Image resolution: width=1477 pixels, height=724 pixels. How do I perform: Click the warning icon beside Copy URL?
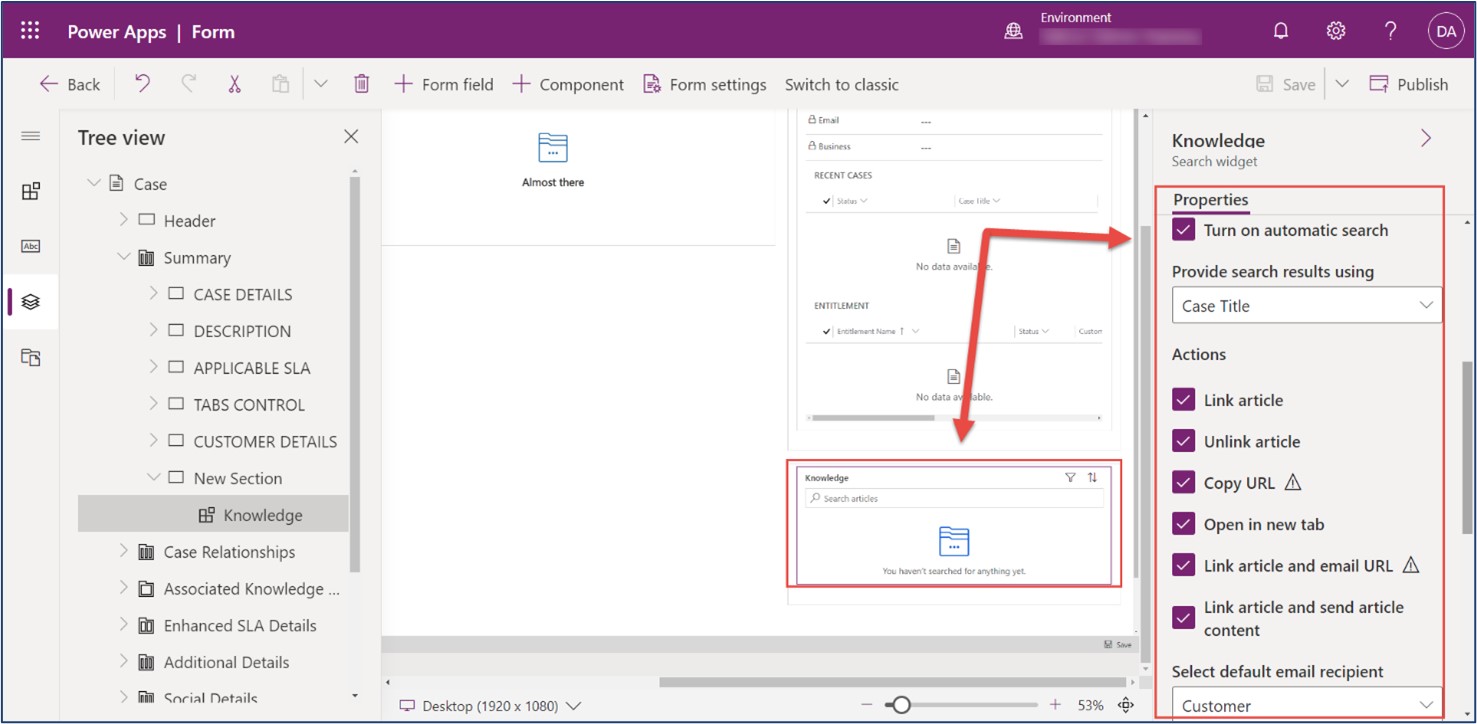[1292, 483]
